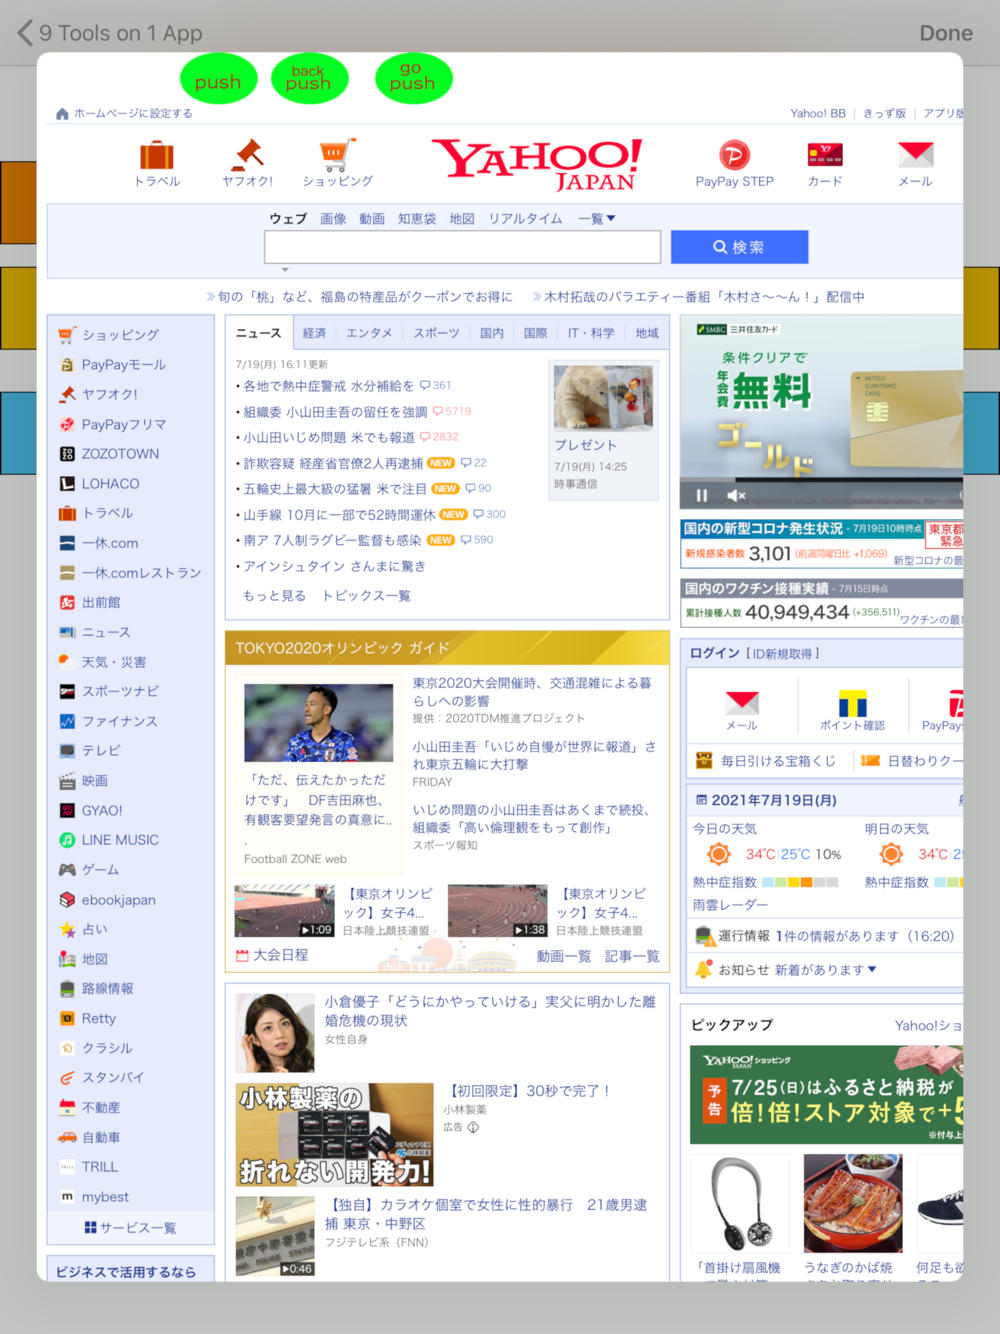
Task: Play the 1:09 女子4 track video
Action: [x=284, y=910]
